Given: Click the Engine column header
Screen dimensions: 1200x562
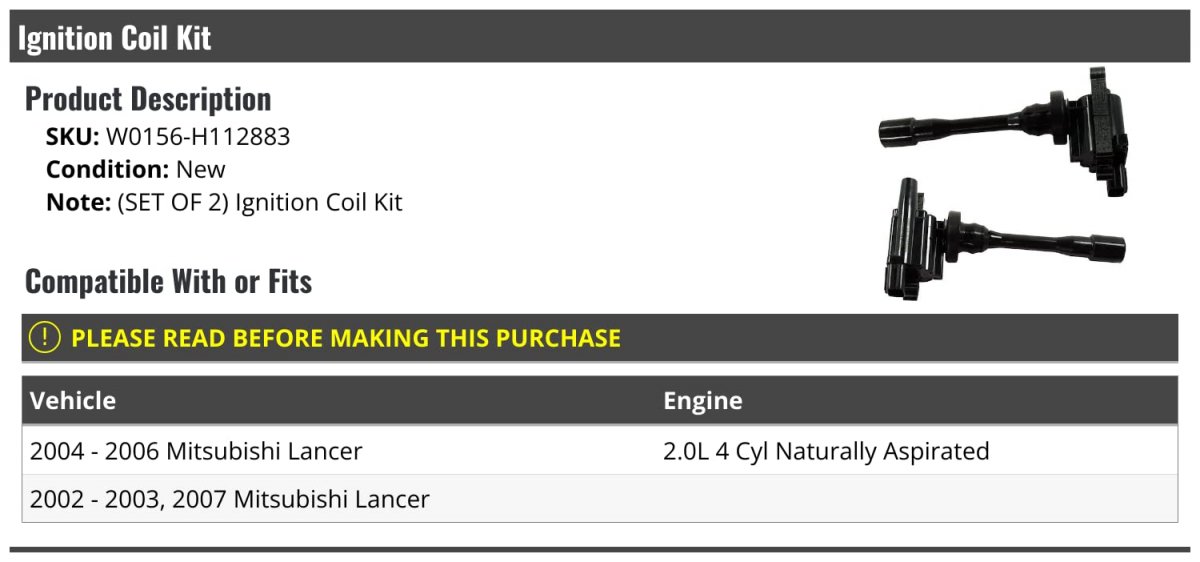Looking at the screenshot, I should pyautogui.click(x=703, y=401).
